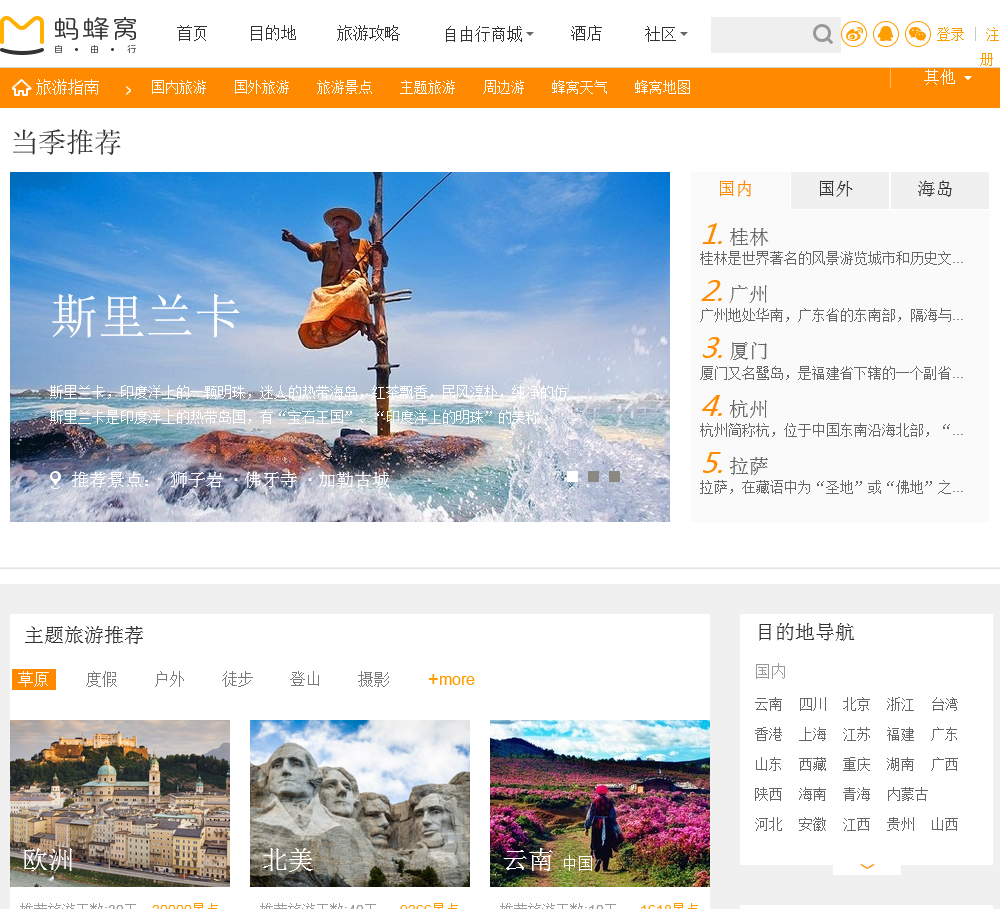Log in with Weibo icon
The height and width of the screenshot is (909, 1000).
coord(854,34)
